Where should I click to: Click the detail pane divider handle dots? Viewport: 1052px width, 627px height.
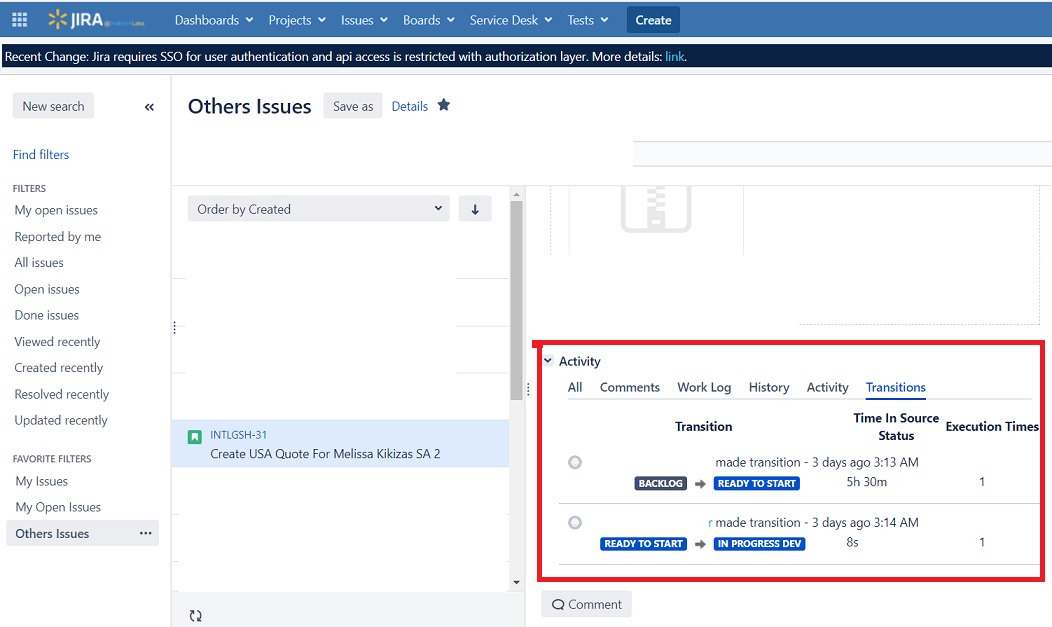[528, 390]
